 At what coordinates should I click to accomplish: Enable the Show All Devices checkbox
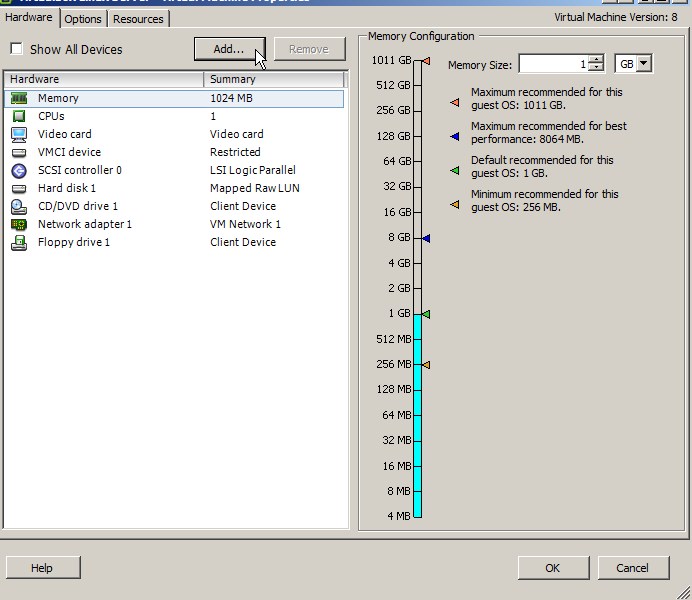[16, 49]
